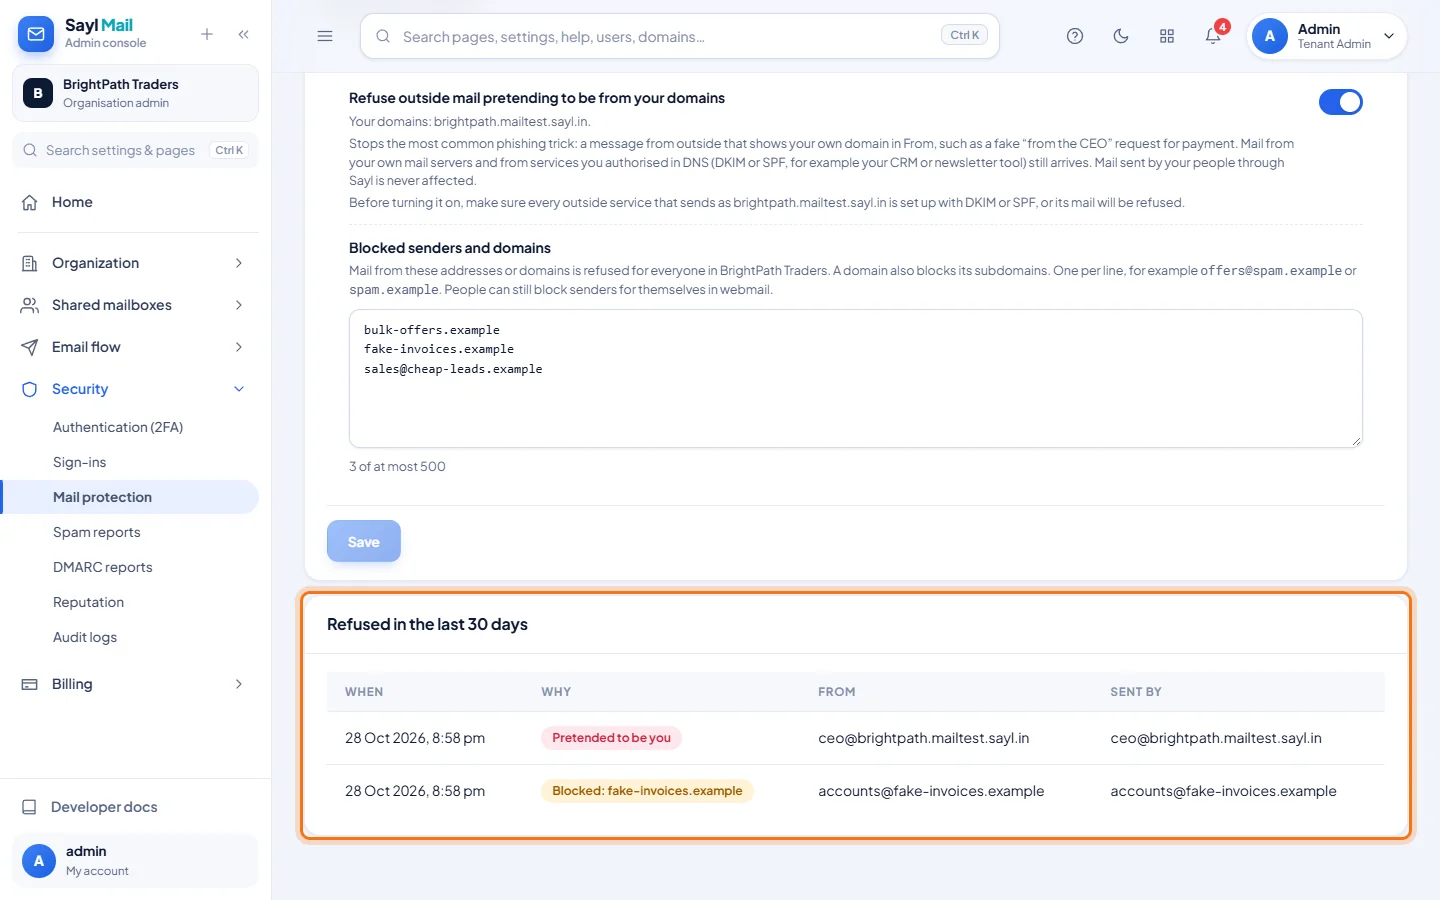The height and width of the screenshot is (900, 1440).
Task: Expand the Shared mailboxes chevron
Action: [x=239, y=305]
